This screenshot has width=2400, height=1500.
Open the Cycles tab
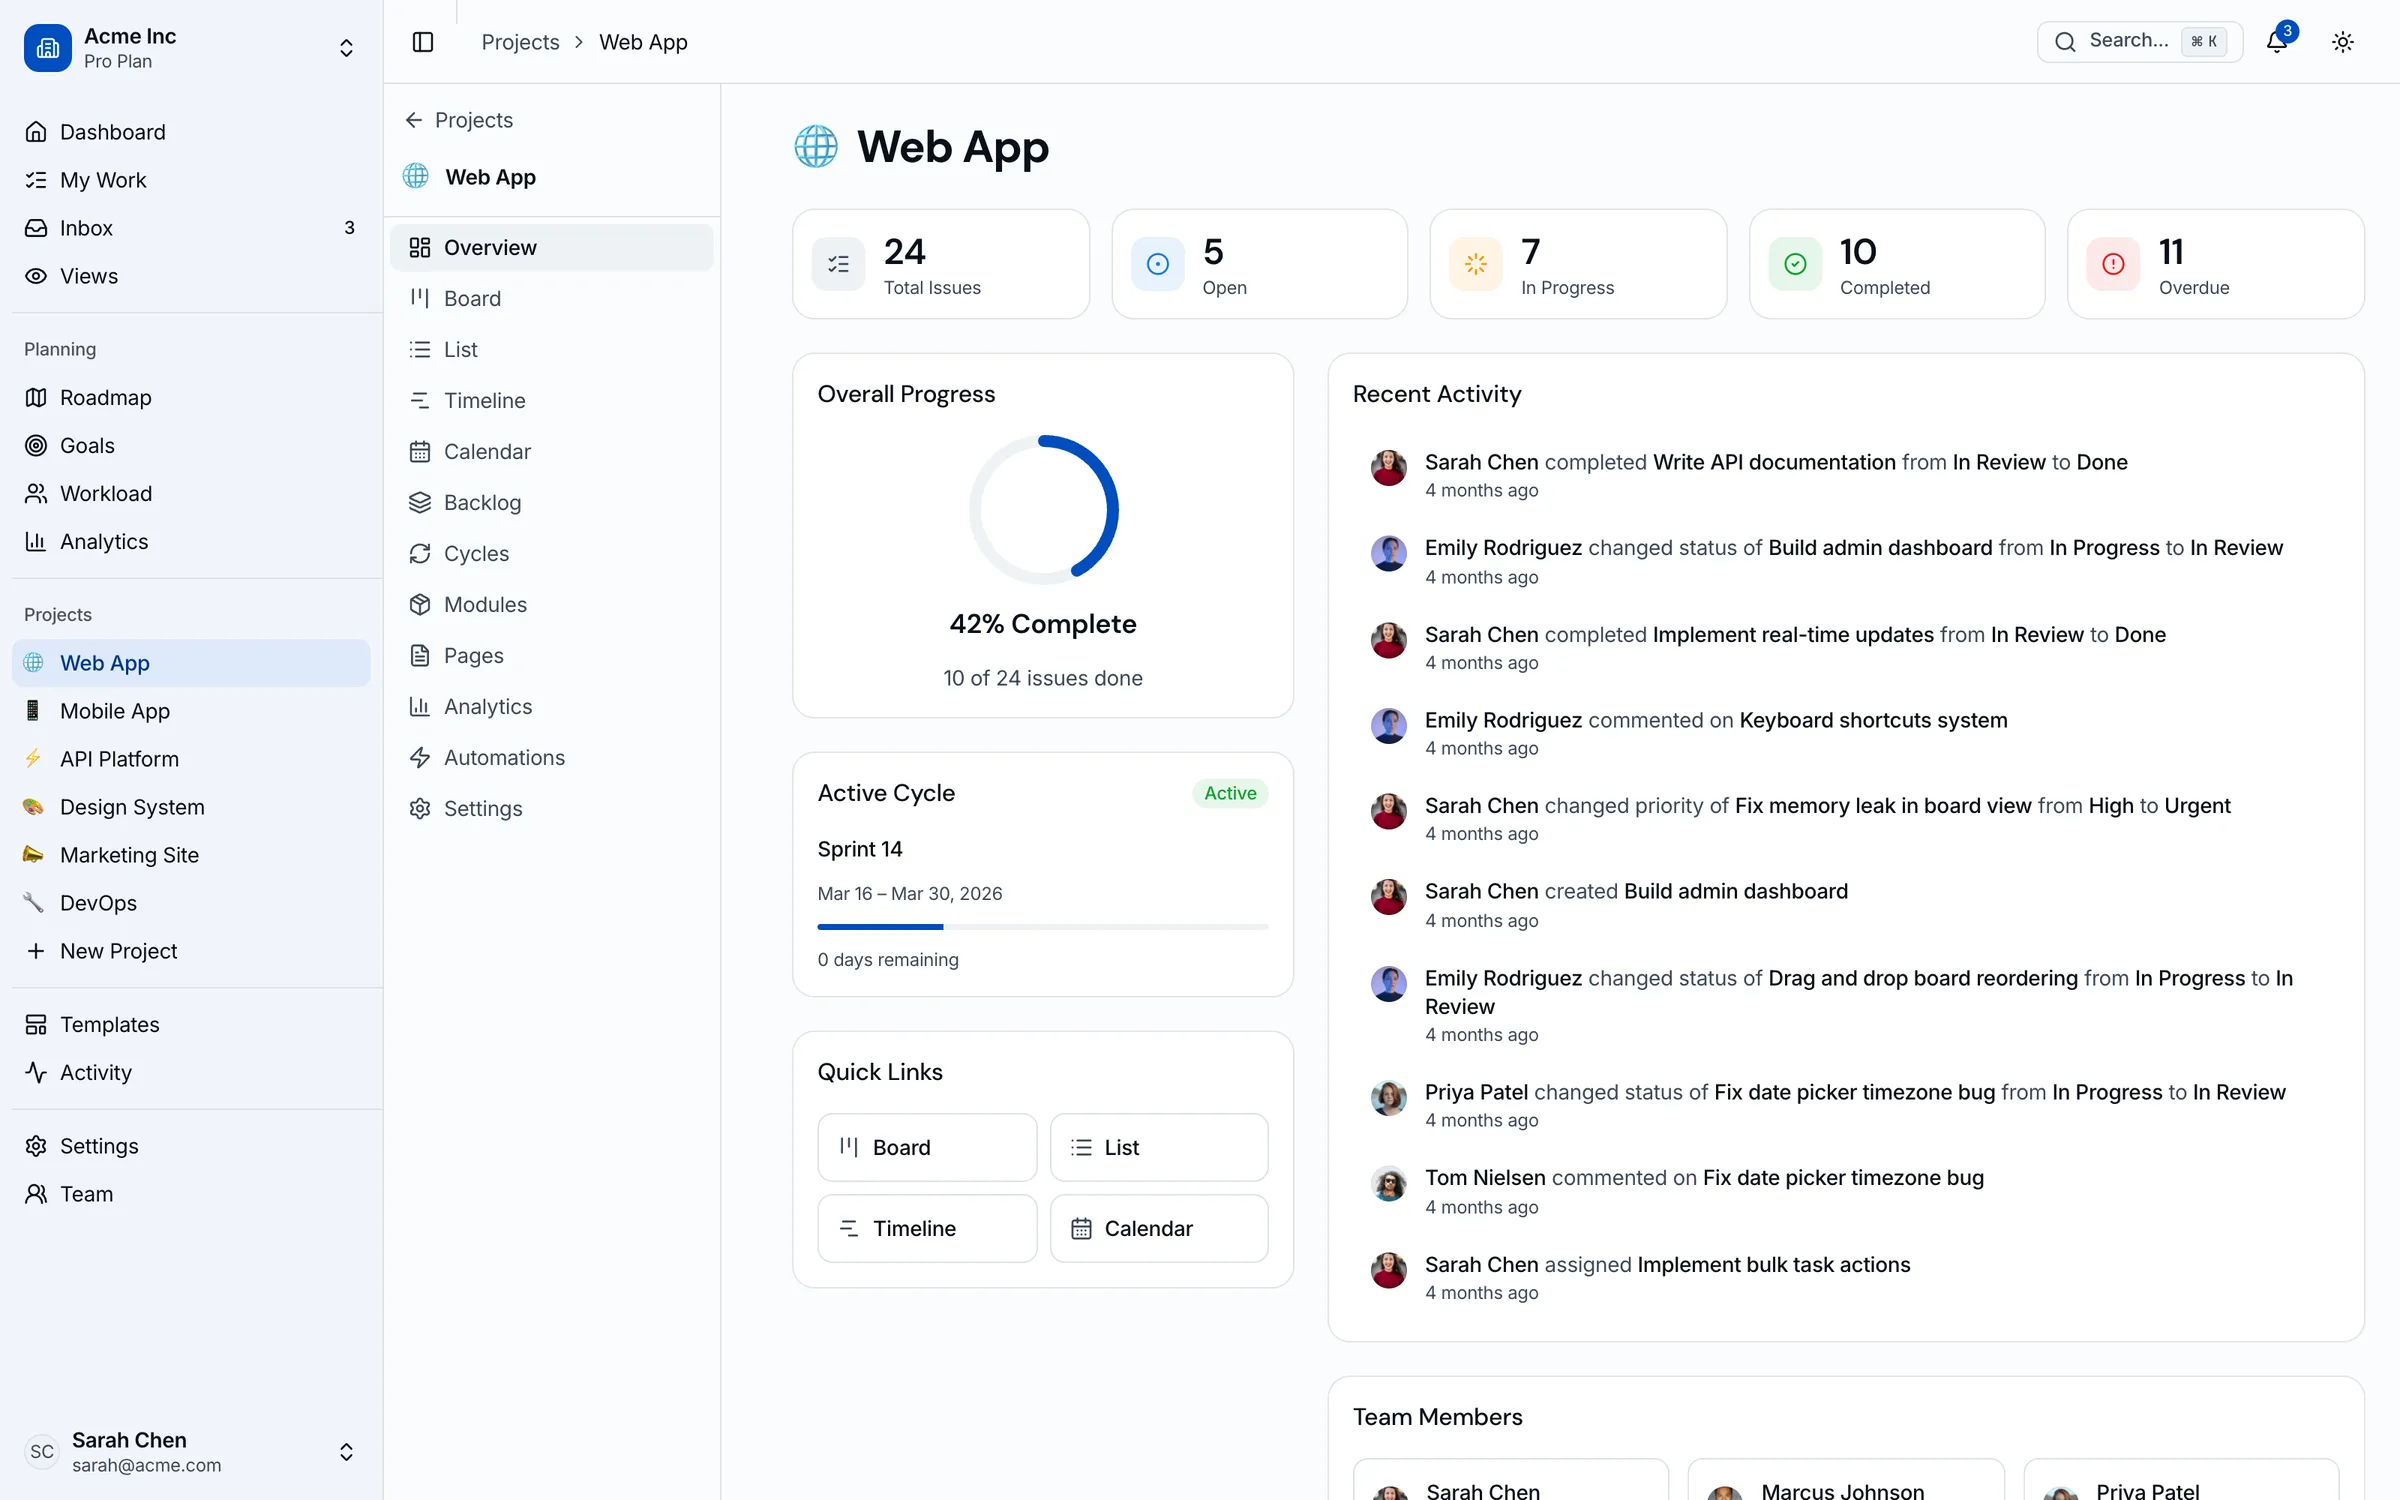click(x=552, y=553)
